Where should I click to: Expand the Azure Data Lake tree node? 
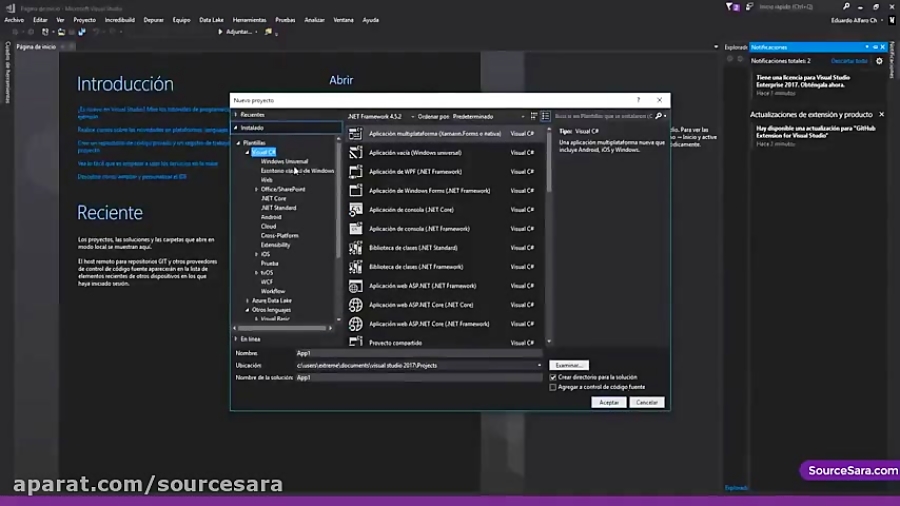tap(247, 301)
